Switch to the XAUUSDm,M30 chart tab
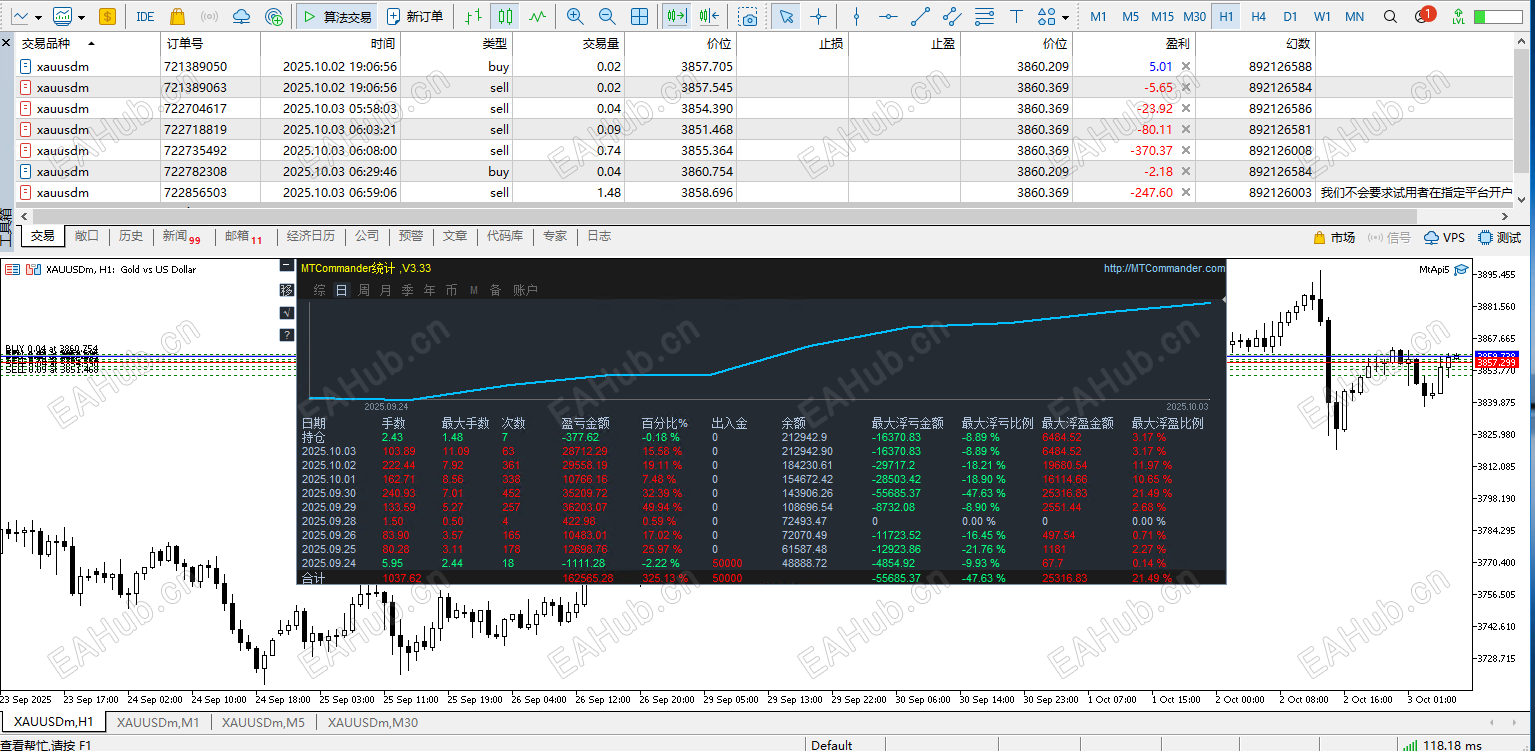 [373, 722]
